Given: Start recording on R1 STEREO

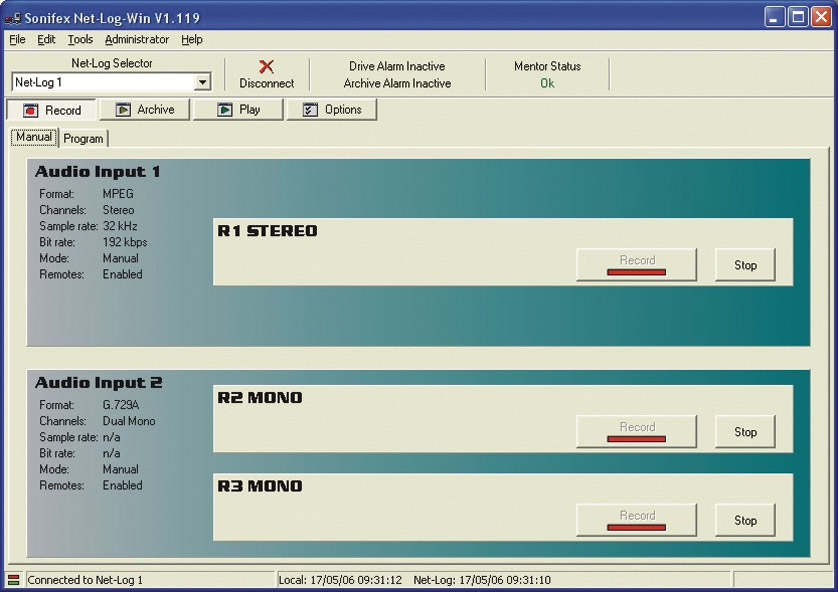Looking at the screenshot, I should tap(636, 264).
